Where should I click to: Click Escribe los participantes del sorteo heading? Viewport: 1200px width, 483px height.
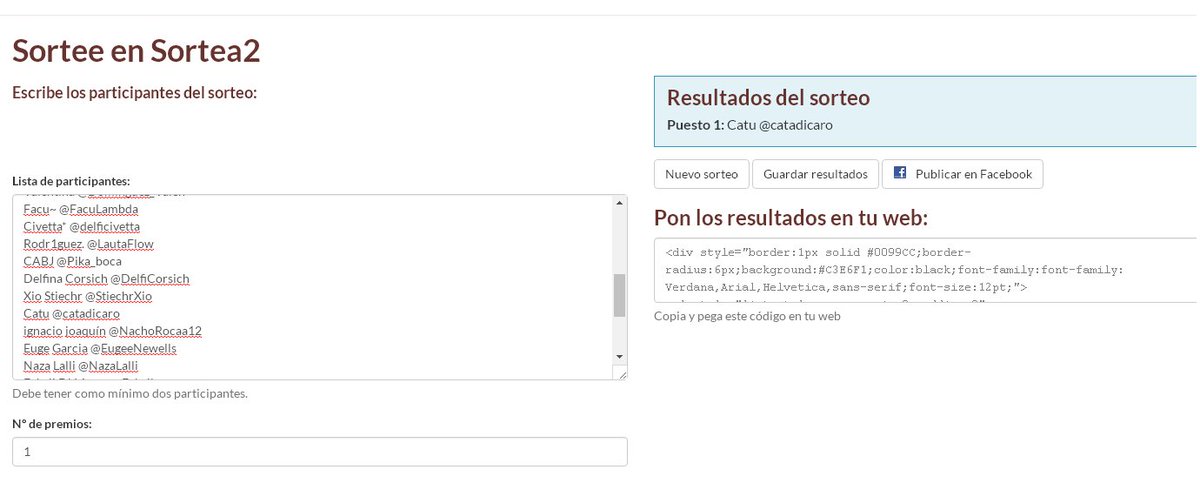click(135, 93)
